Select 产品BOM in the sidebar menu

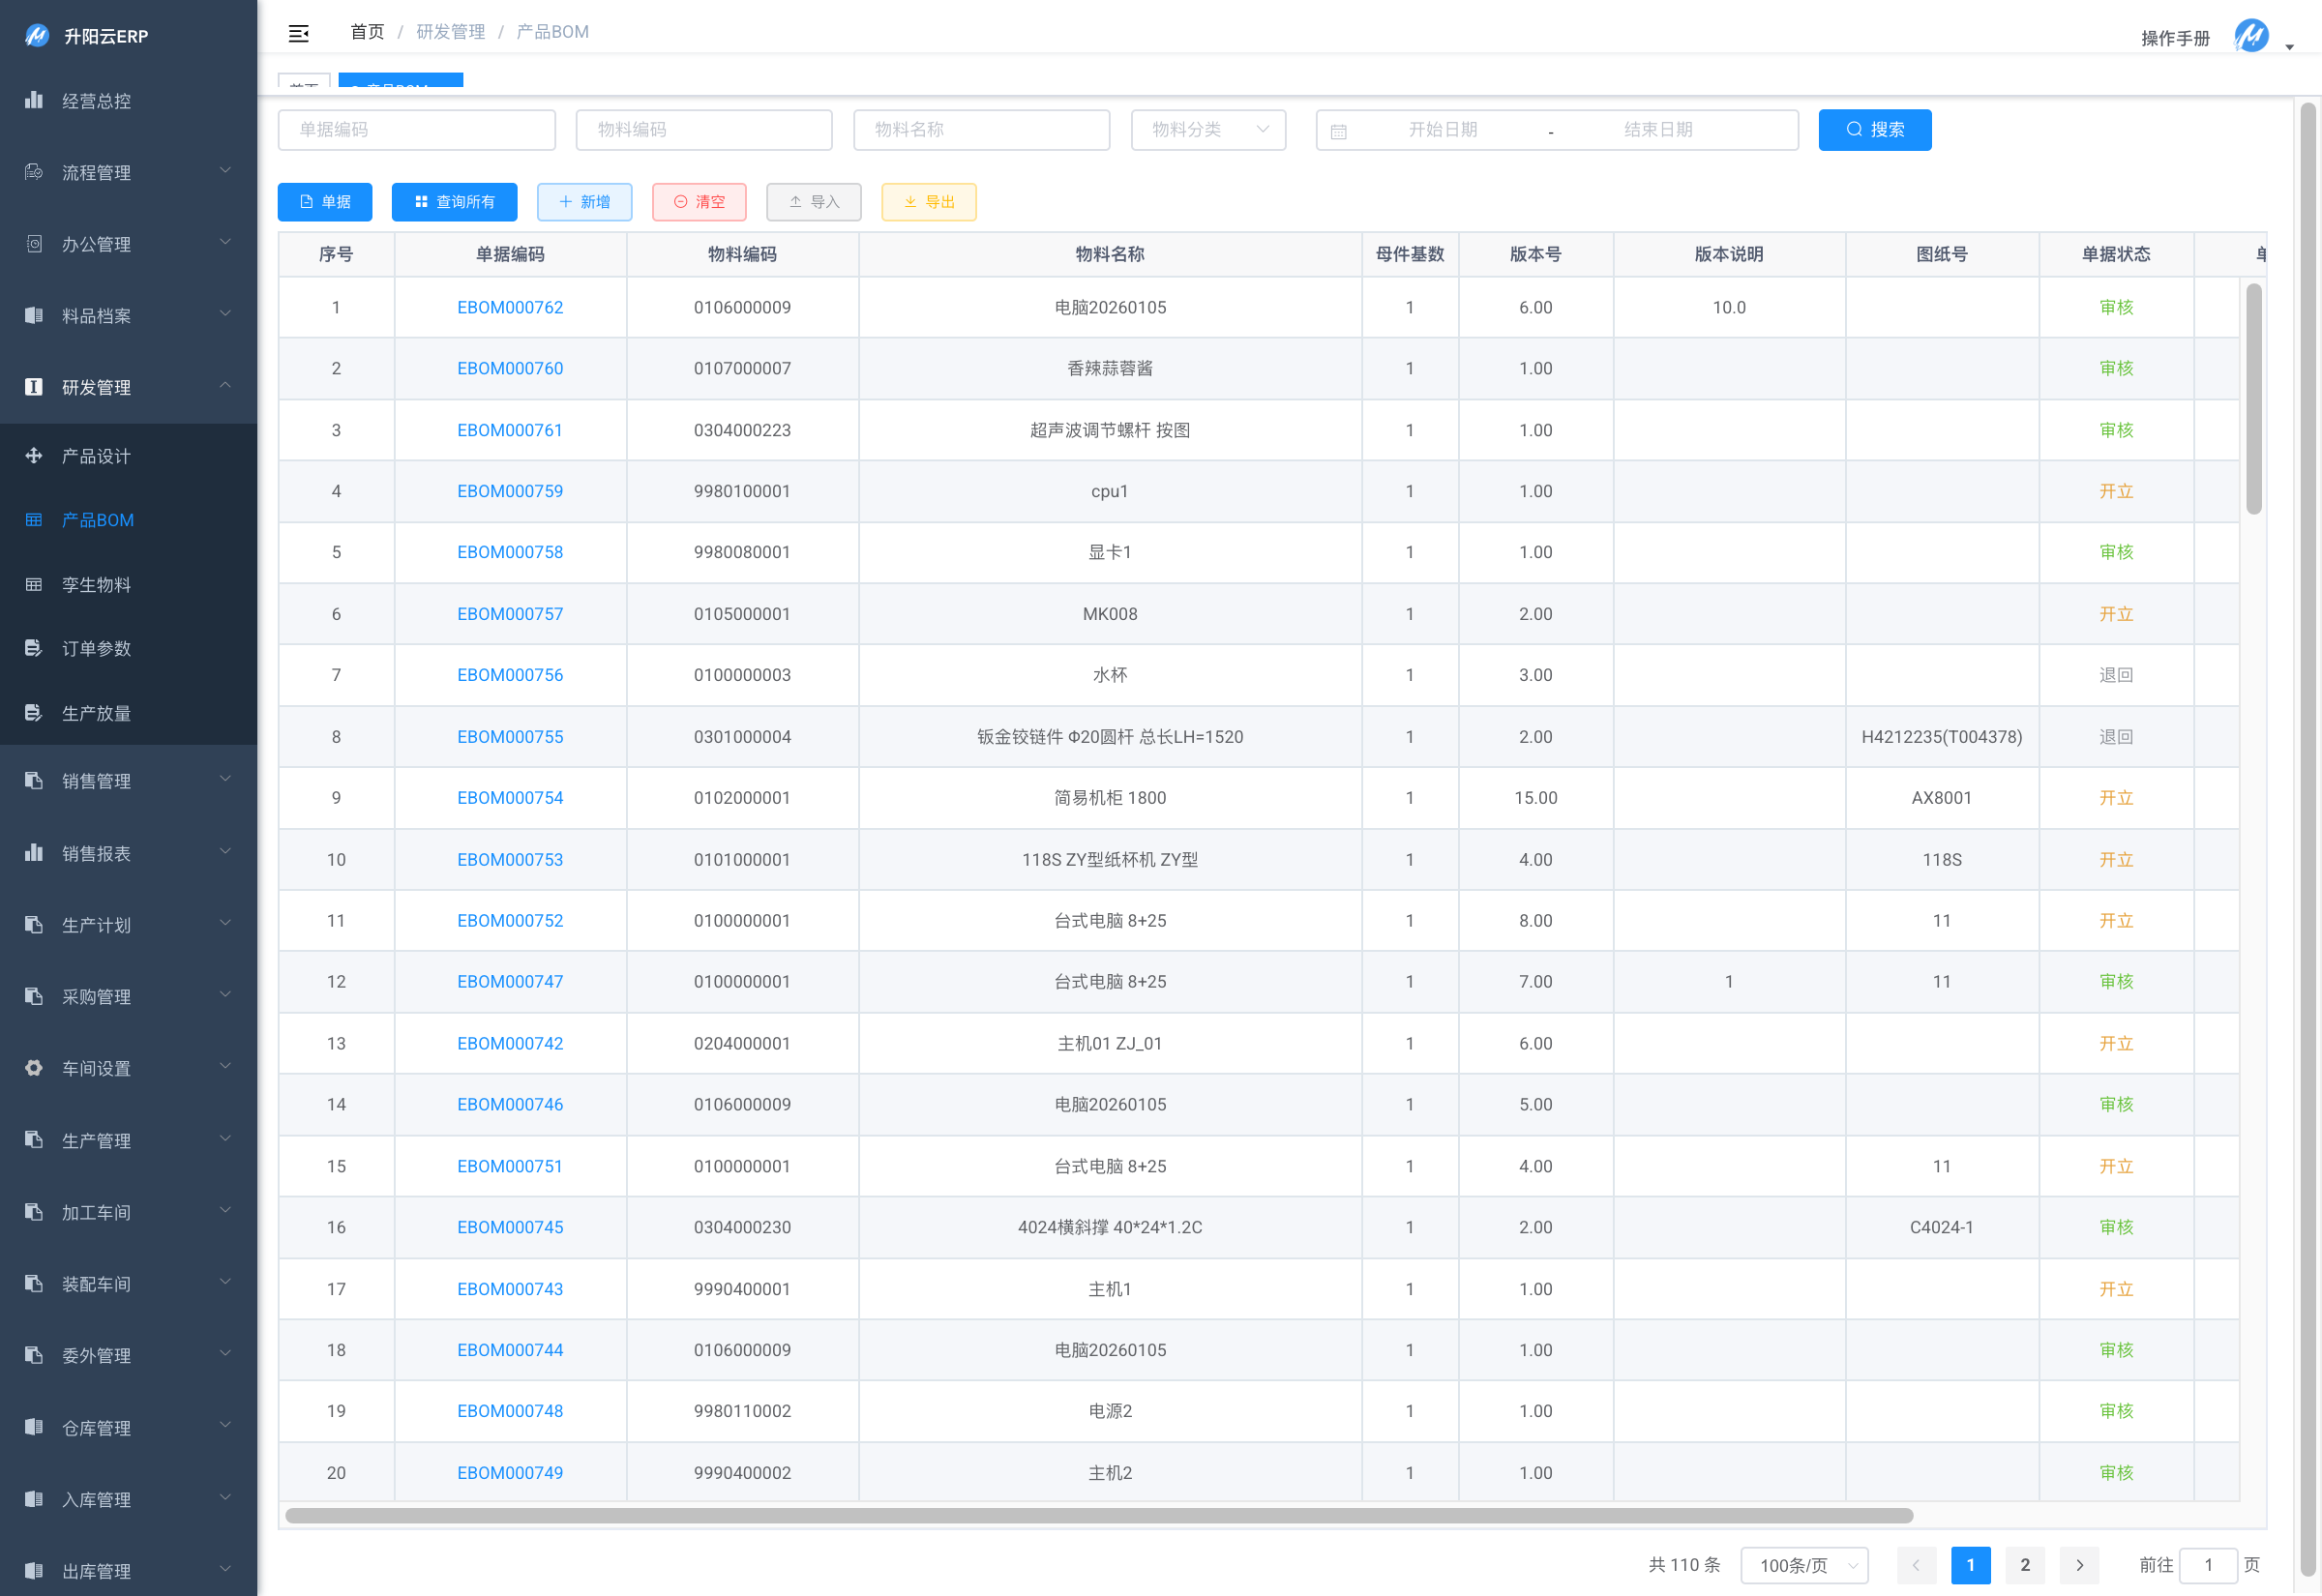click(x=97, y=520)
